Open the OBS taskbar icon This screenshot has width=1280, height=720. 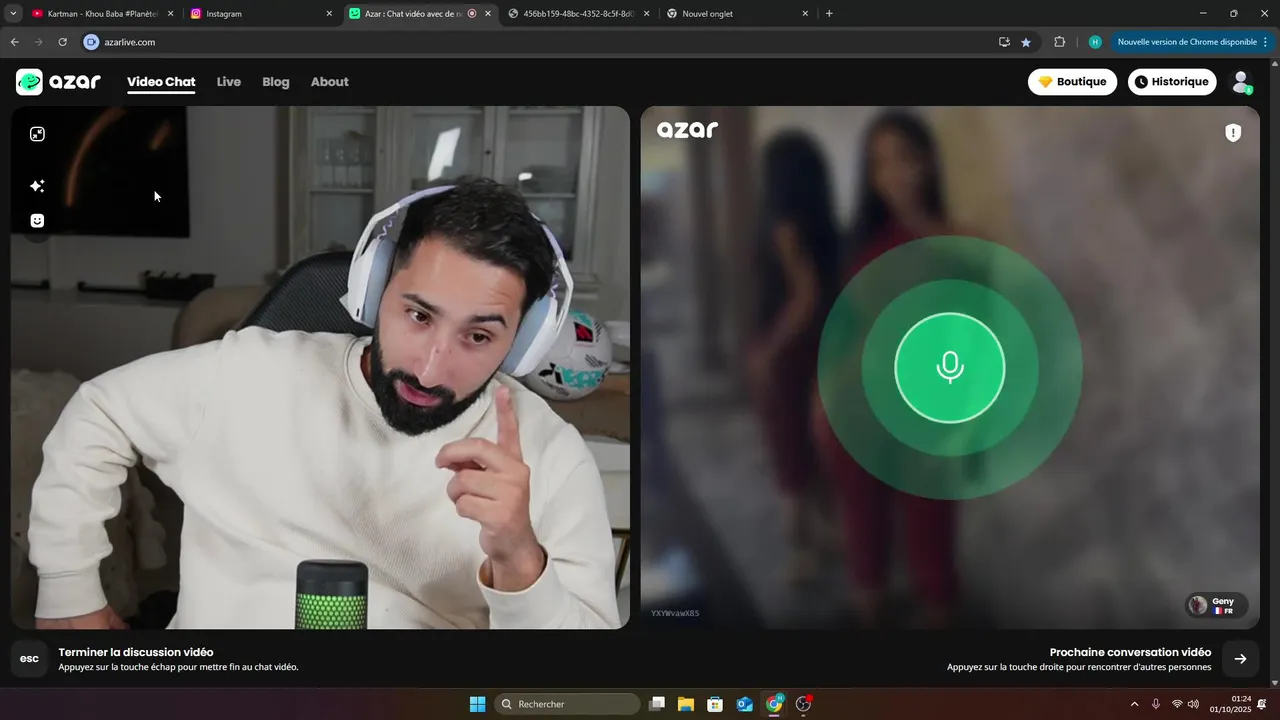[x=803, y=704]
